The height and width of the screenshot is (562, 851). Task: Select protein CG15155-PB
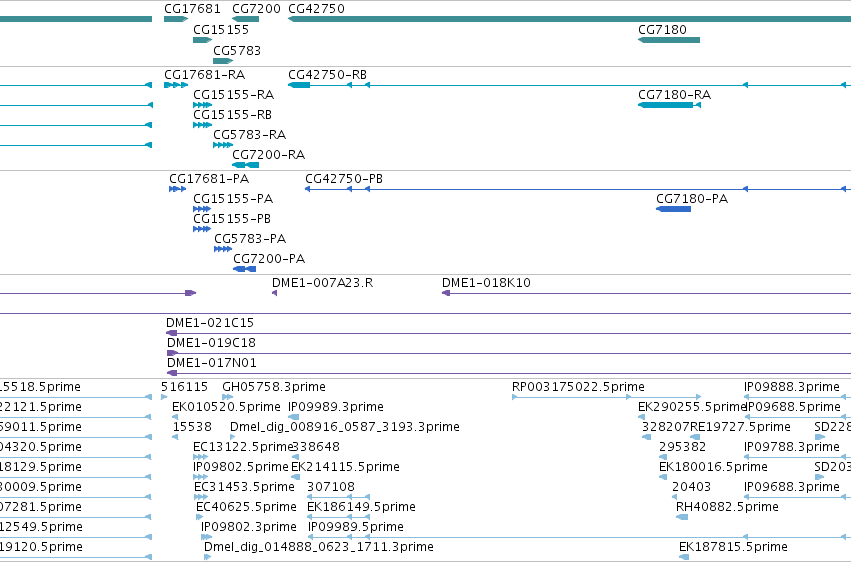click(x=202, y=229)
